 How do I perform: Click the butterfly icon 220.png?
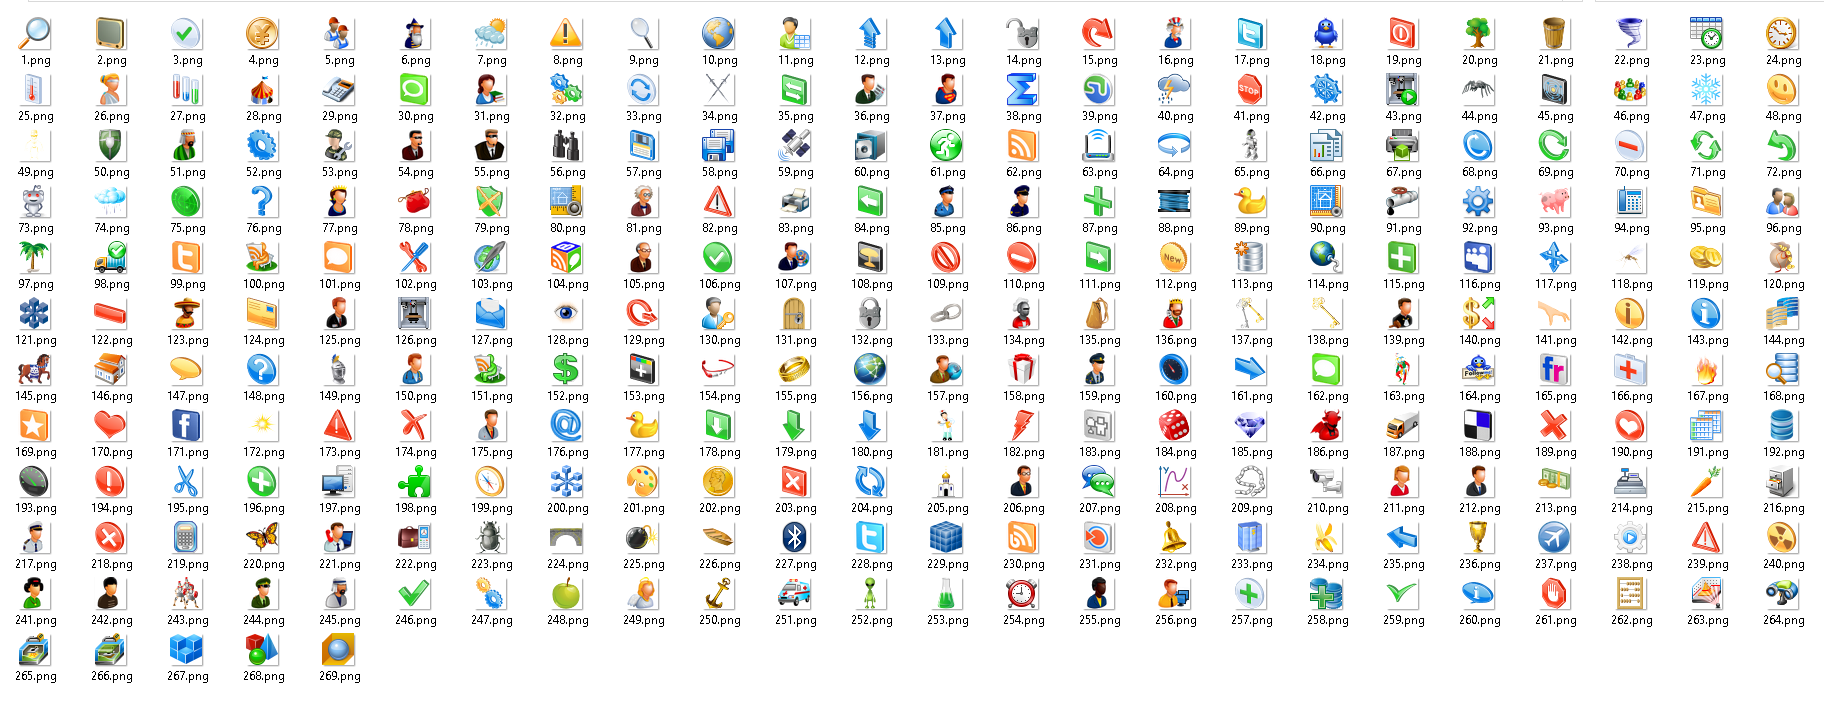coord(263,538)
